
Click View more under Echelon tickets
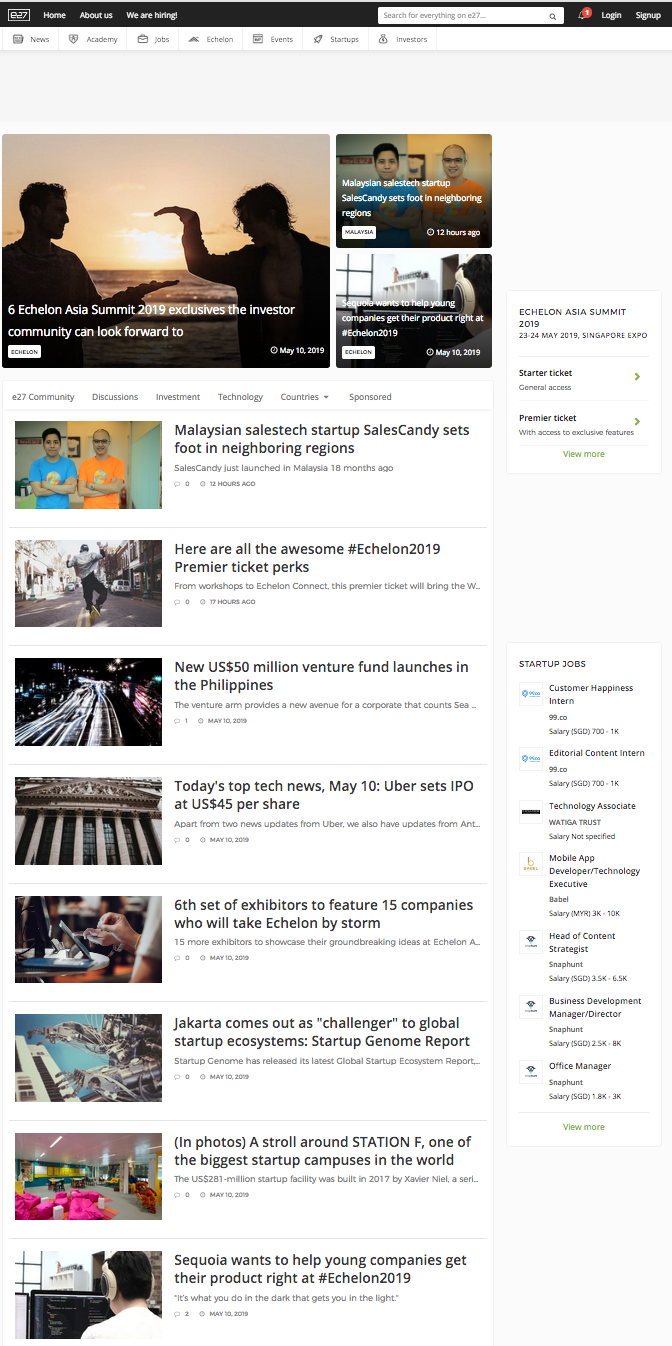click(x=583, y=454)
